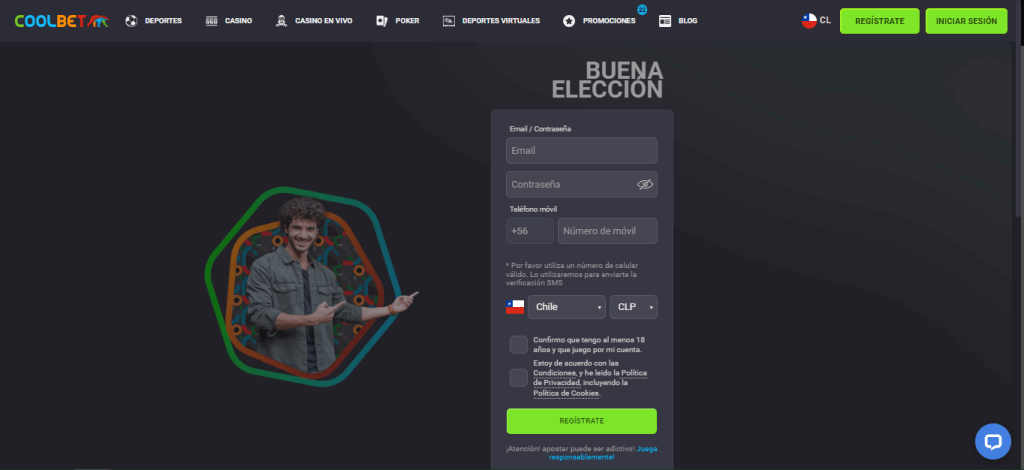
Task: Click the Blog newspaper icon
Action: 665,21
